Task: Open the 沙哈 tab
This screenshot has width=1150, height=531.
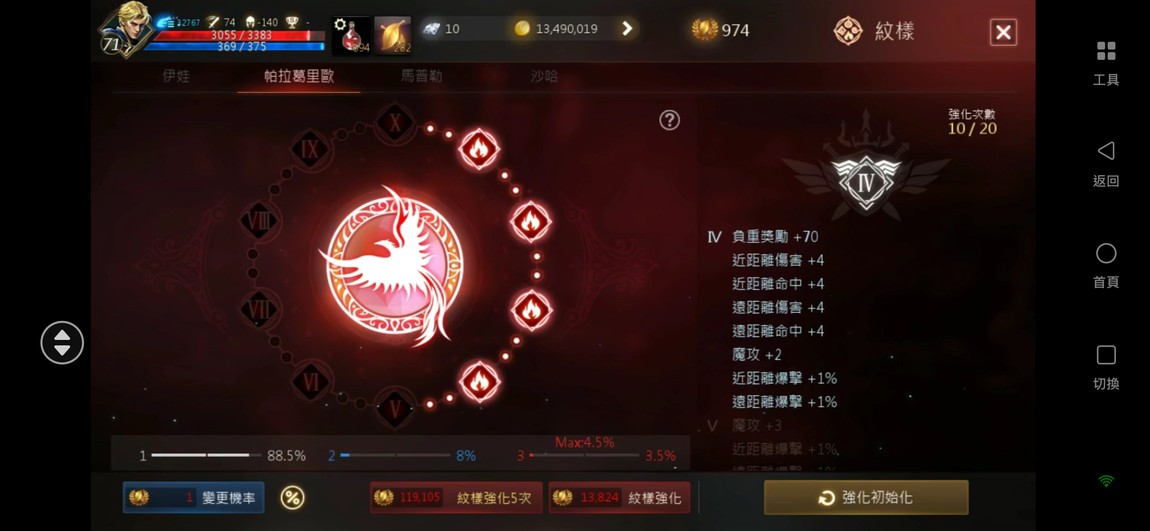Action: click(x=544, y=76)
